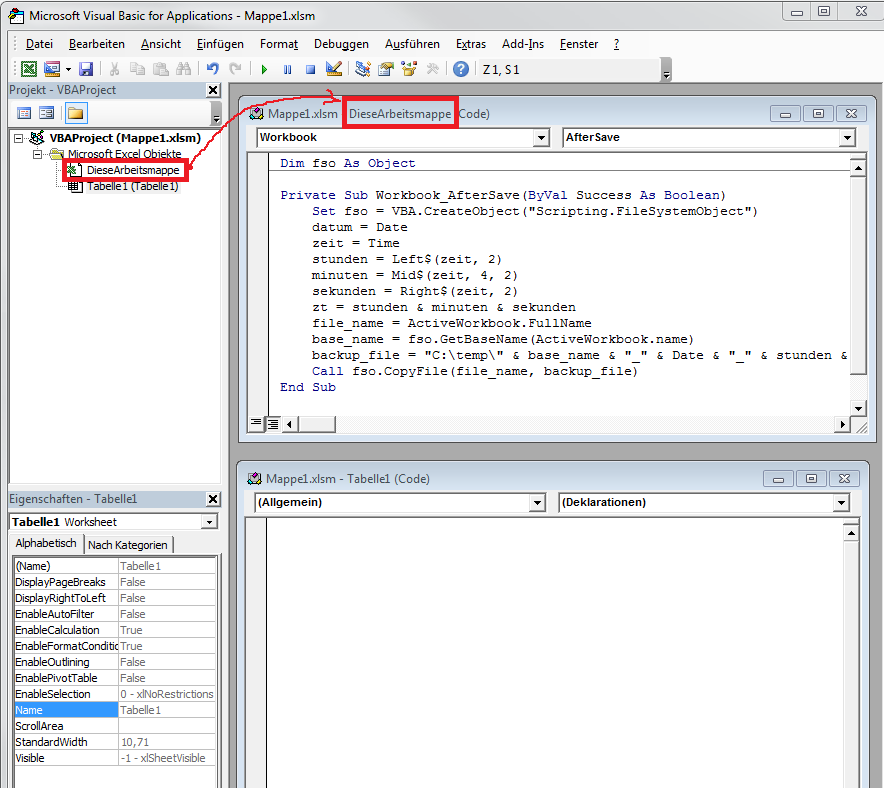Open the Debuggen menu

[x=341, y=44]
